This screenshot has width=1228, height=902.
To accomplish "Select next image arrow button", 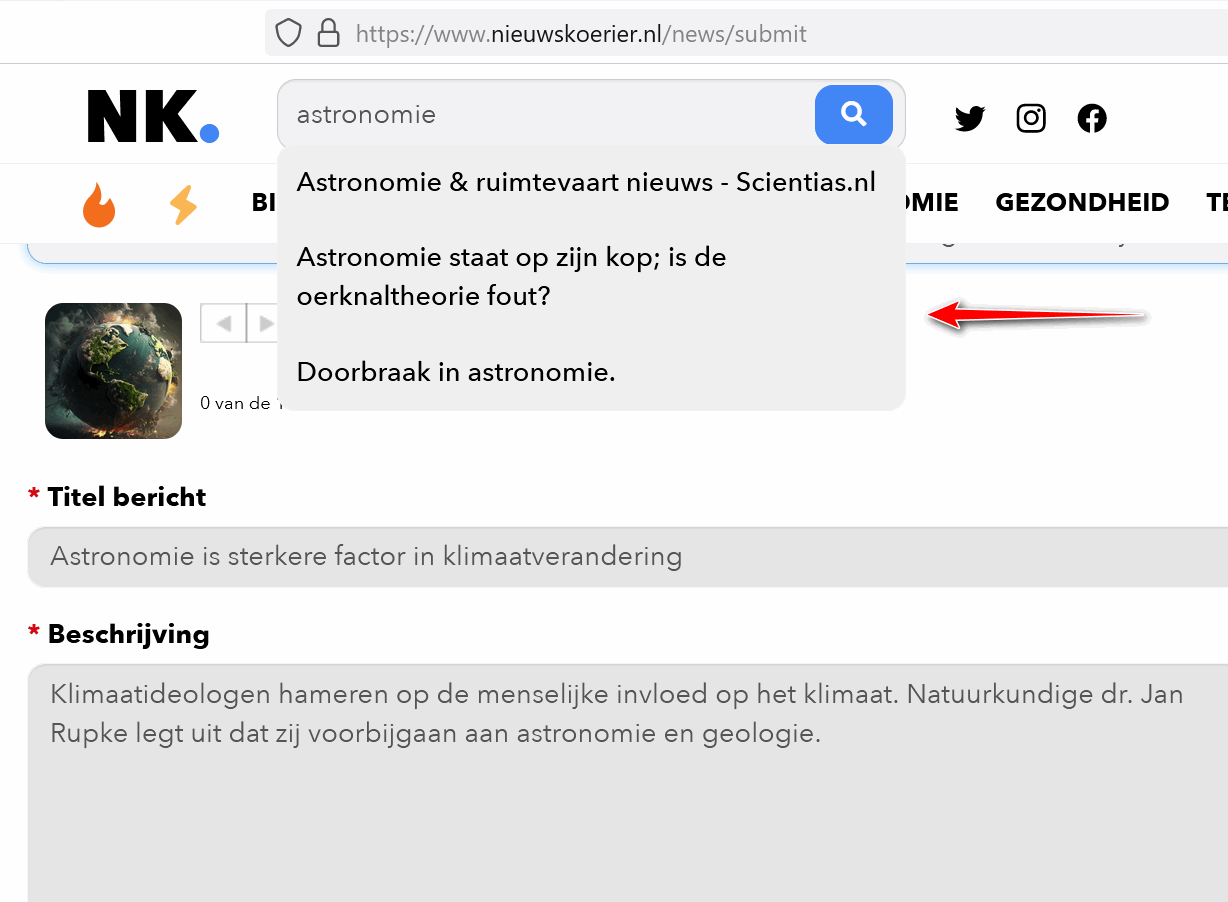I will (x=263, y=323).
